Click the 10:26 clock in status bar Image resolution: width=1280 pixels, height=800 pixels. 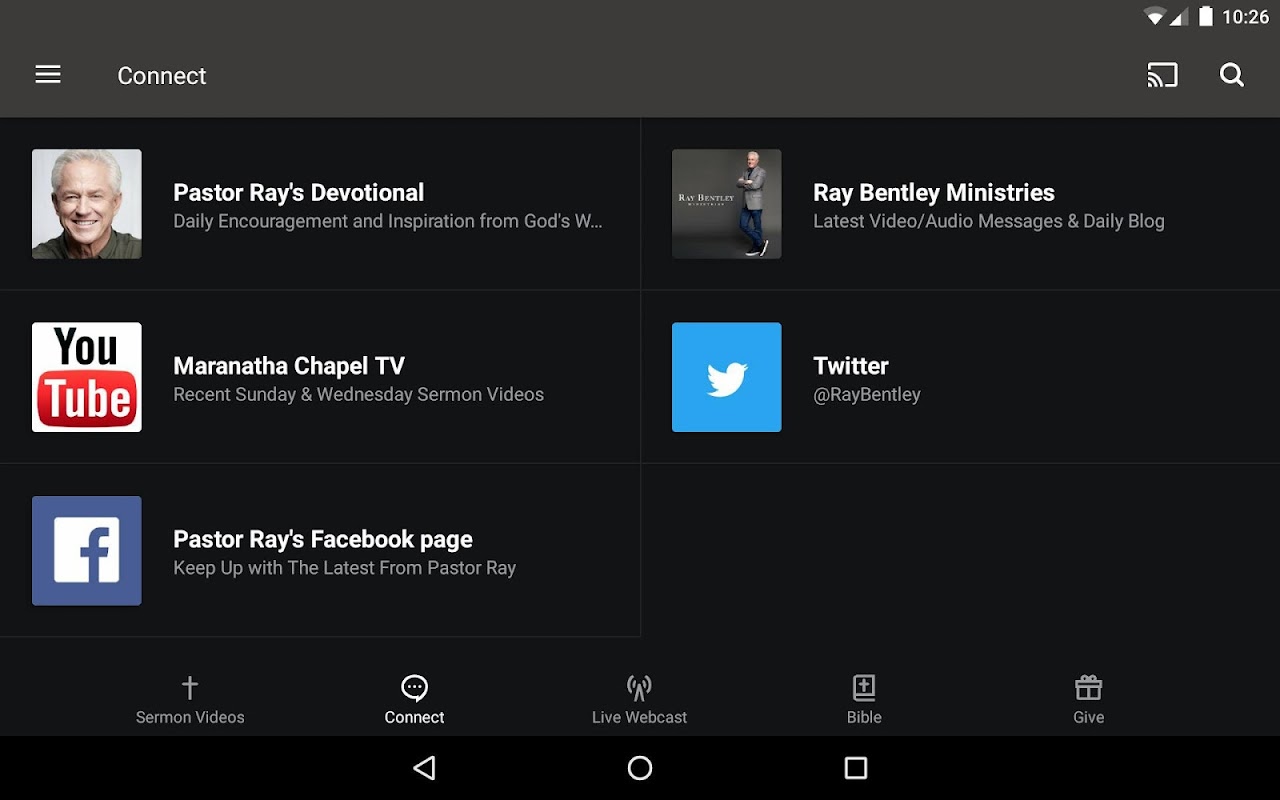(x=1245, y=16)
